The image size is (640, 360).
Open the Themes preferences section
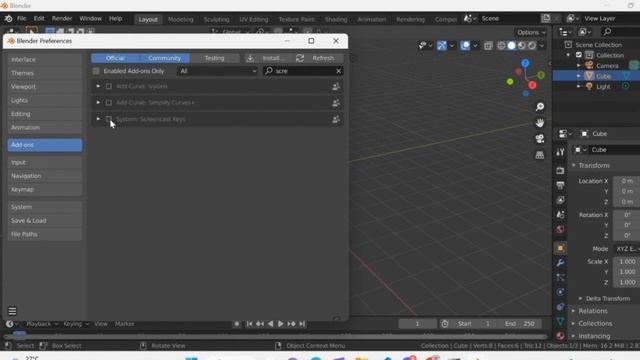[x=45, y=73]
